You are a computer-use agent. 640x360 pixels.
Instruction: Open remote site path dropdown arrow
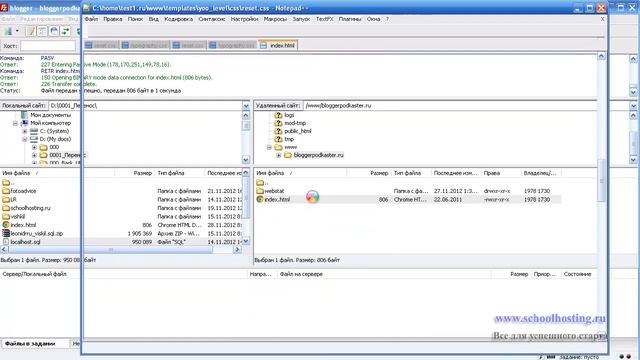pyautogui.click(x=633, y=106)
